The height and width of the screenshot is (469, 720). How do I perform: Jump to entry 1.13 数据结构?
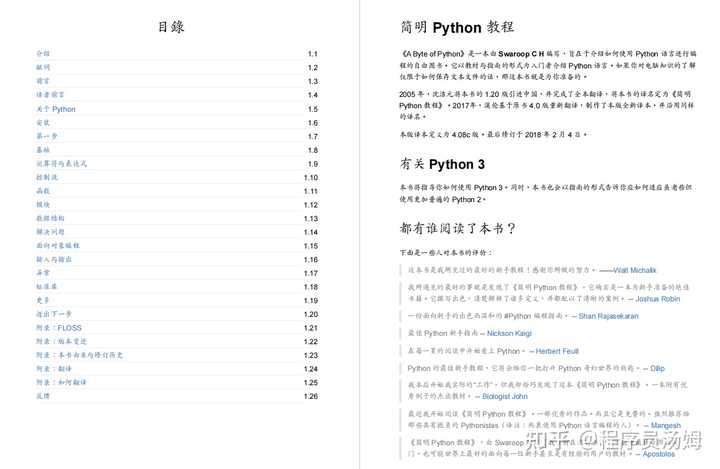click(x=50, y=218)
